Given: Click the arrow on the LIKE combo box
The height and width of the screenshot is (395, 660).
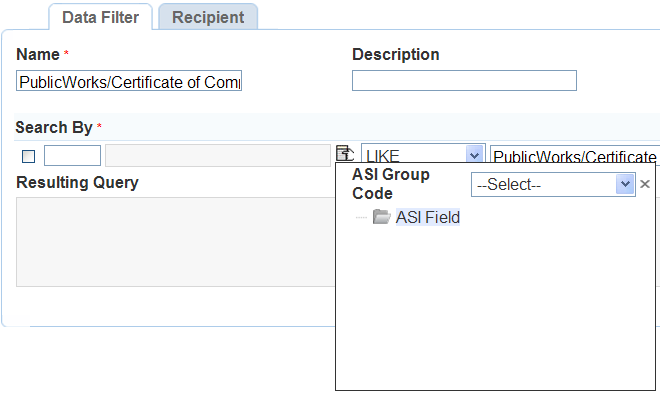Looking at the screenshot, I should pyautogui.click(x=474, y=155).
